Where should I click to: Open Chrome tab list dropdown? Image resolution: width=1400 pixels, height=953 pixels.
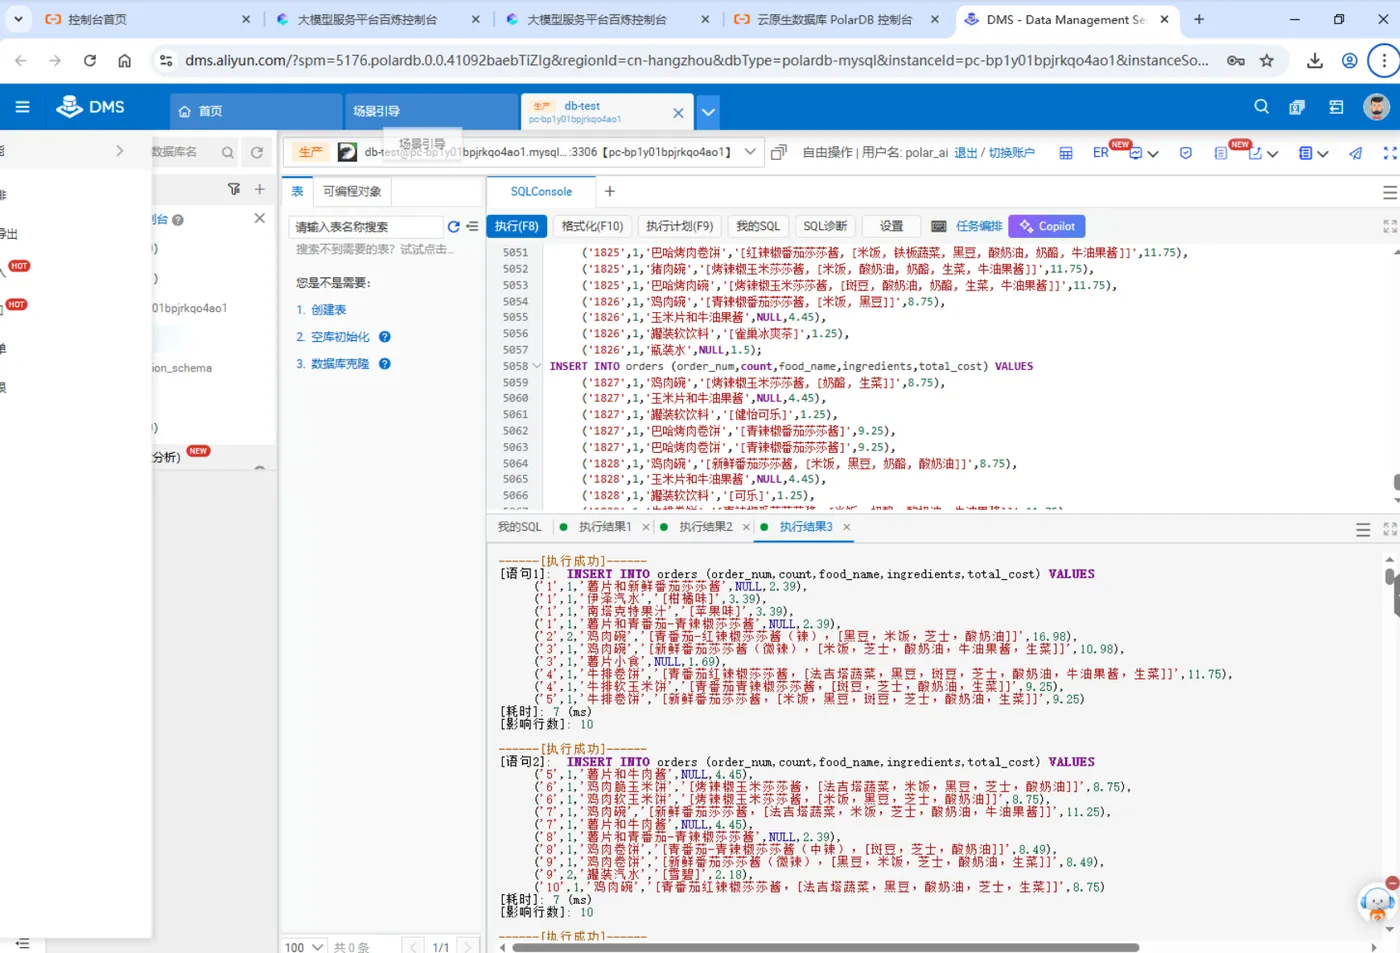(x=19, y=19)
